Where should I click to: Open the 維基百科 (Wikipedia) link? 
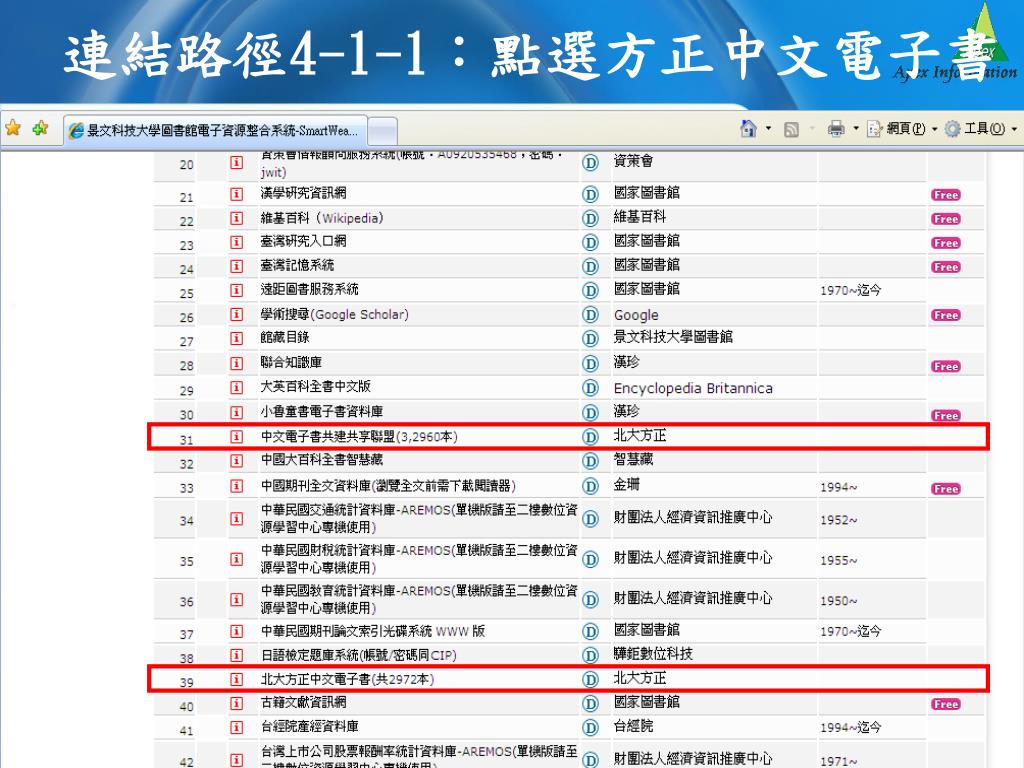pos(322,217)
